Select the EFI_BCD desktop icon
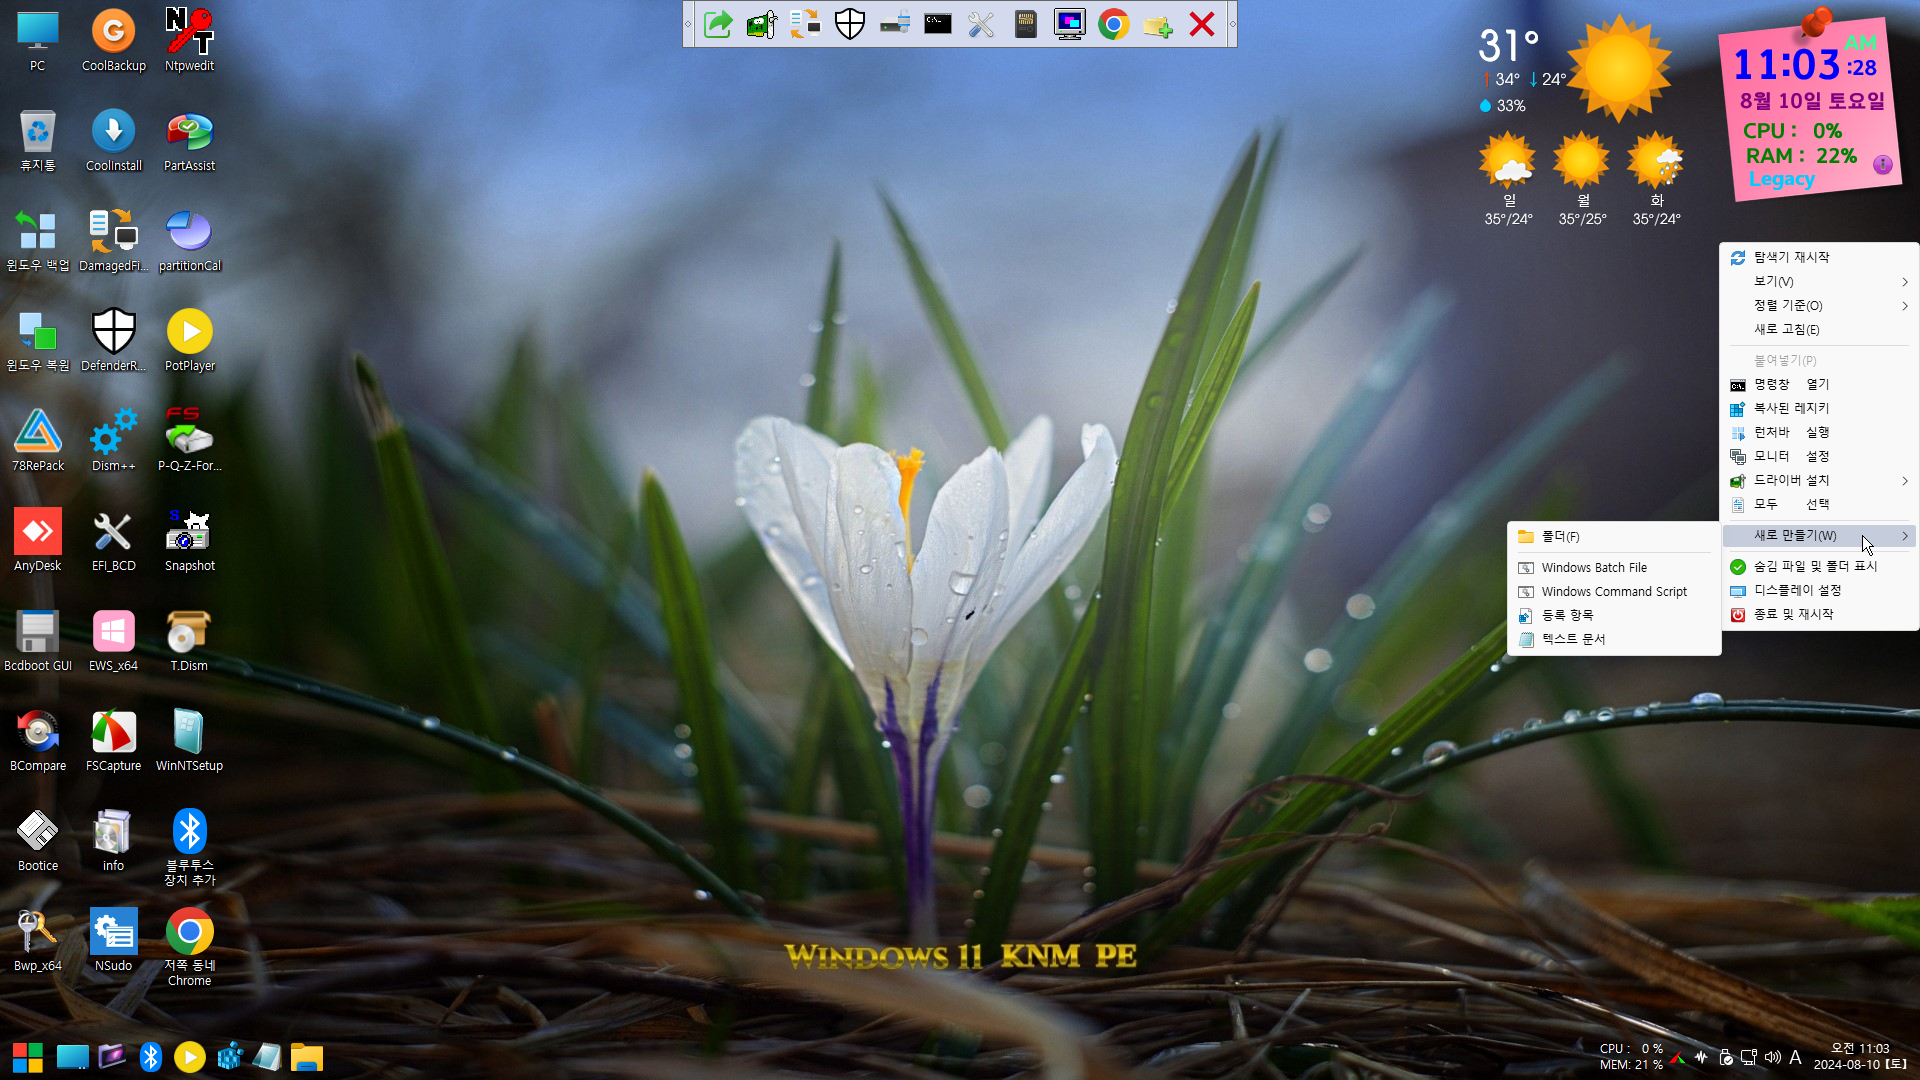 (x=113, y=541)
